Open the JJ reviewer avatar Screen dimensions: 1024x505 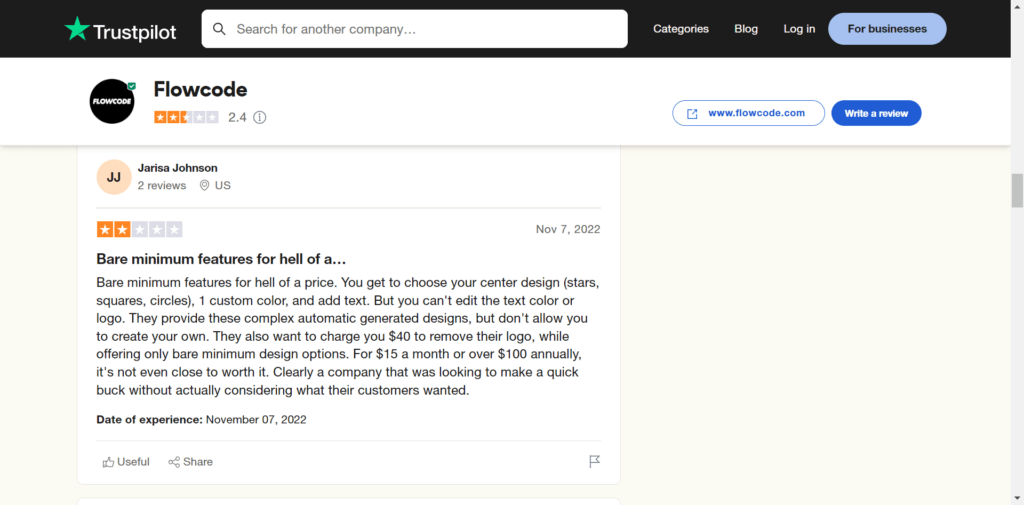click(114, 177)
